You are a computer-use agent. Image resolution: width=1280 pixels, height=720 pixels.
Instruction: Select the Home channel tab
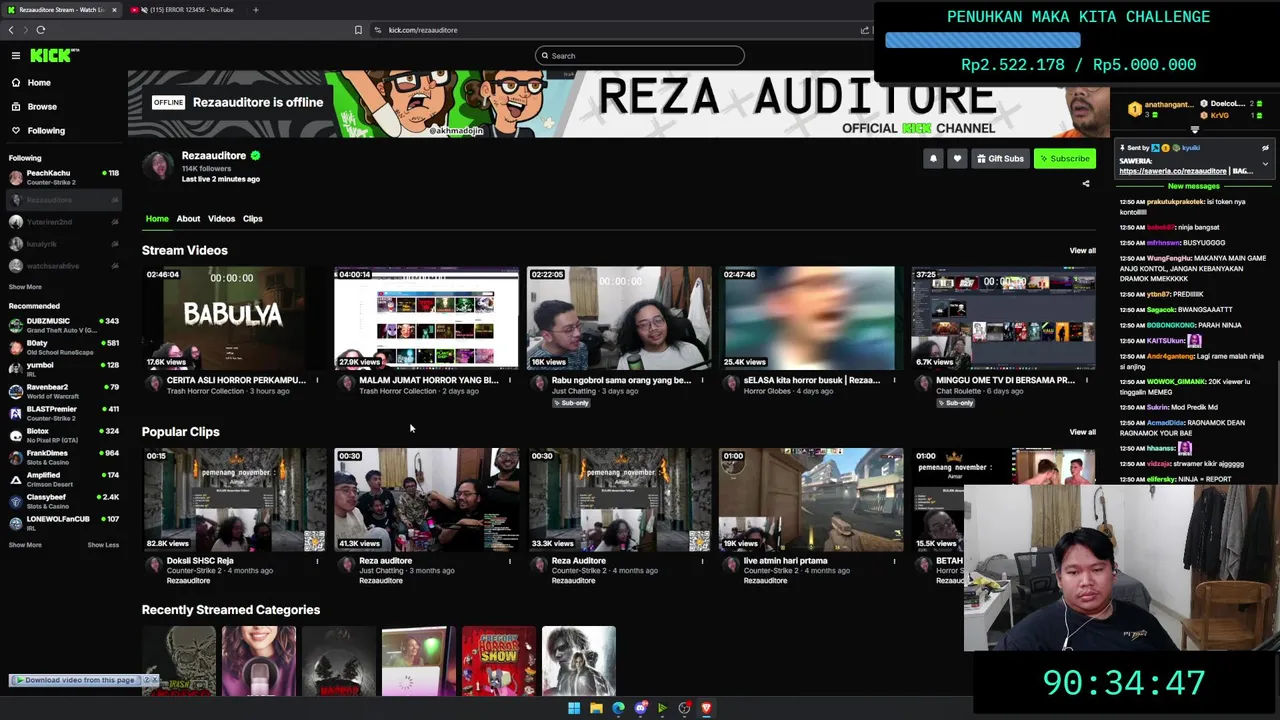(157, 218)
